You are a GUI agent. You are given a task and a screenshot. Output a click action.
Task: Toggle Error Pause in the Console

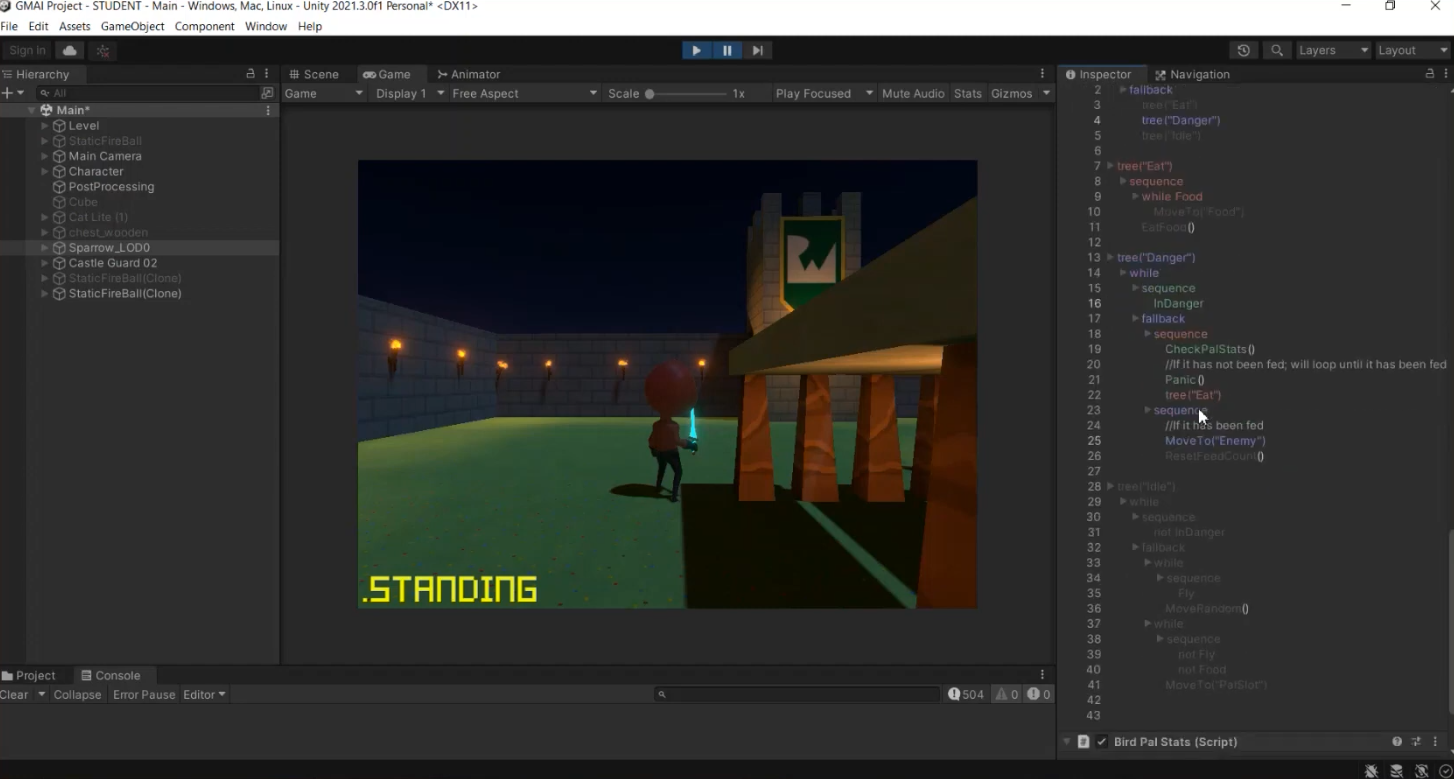pos(144,694)
